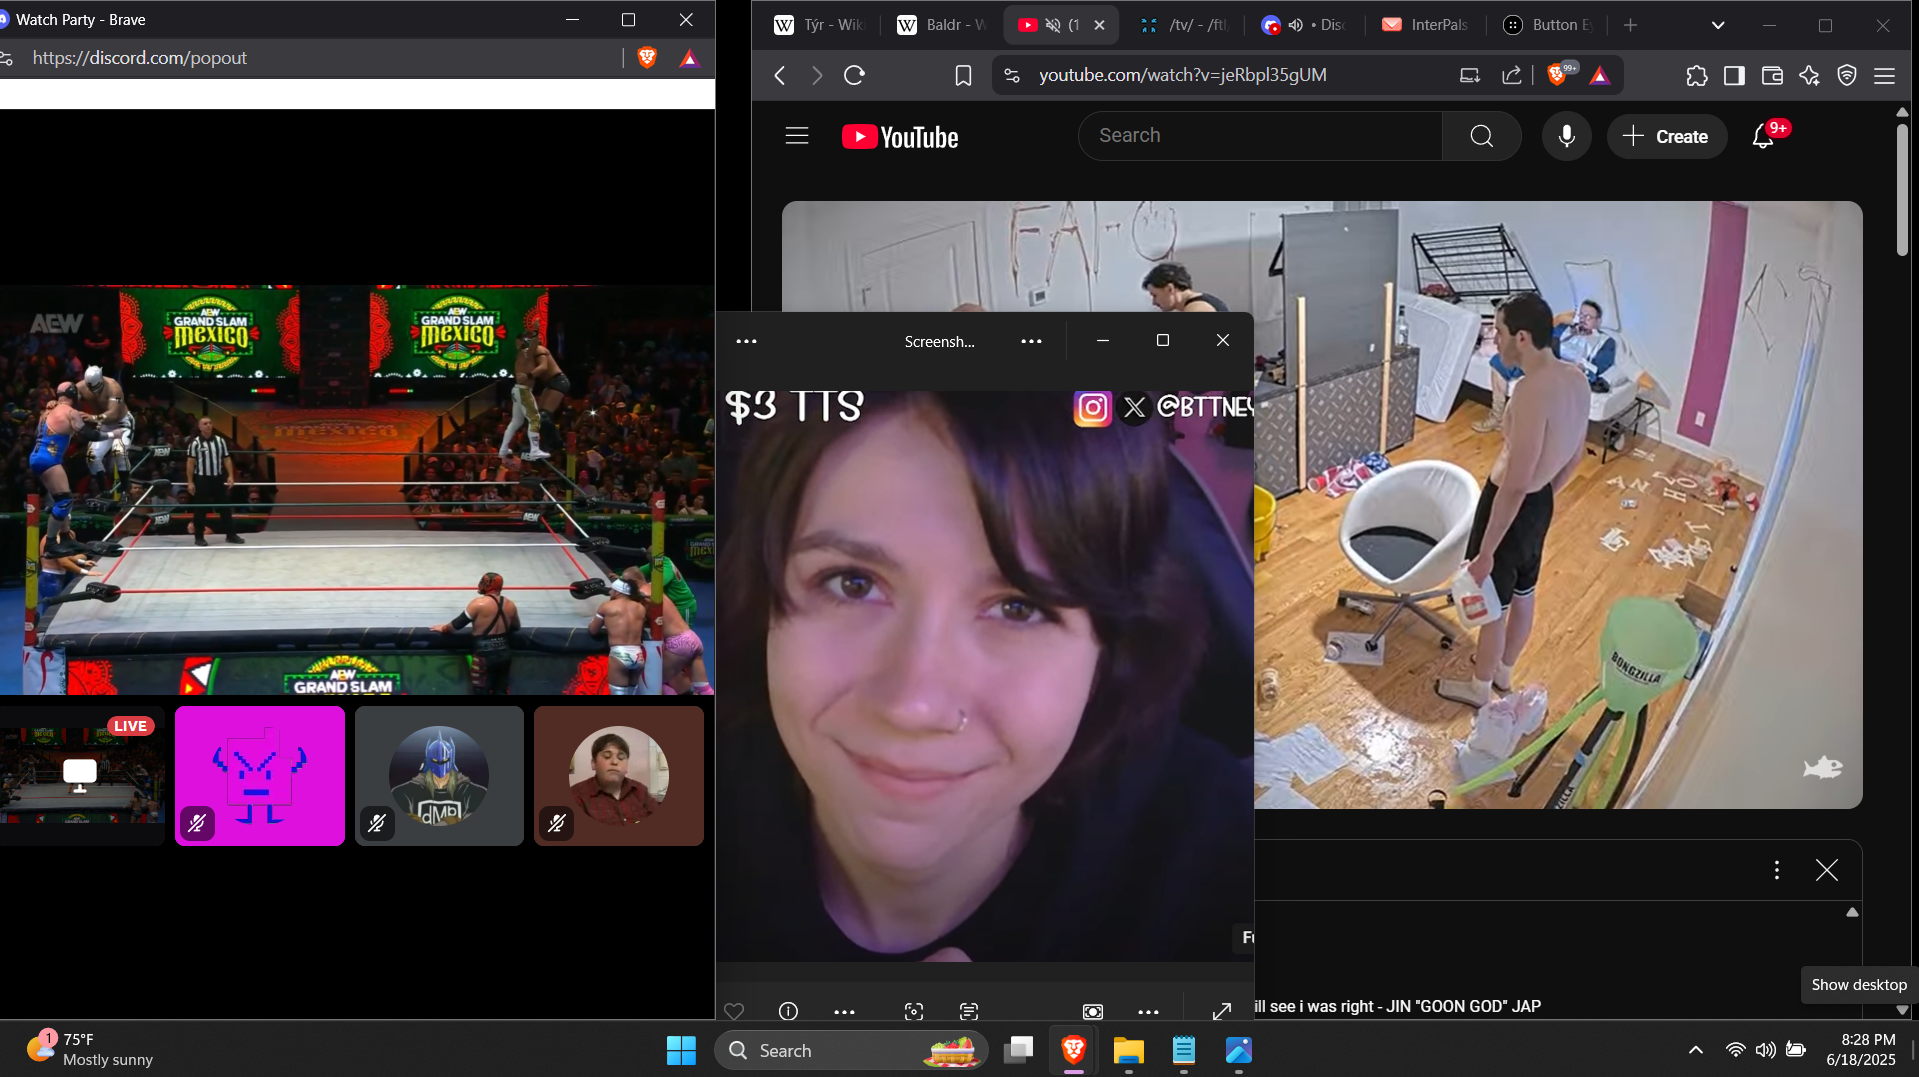Toggle Brave Shields lion in YouTube window

pos(1557,75)
